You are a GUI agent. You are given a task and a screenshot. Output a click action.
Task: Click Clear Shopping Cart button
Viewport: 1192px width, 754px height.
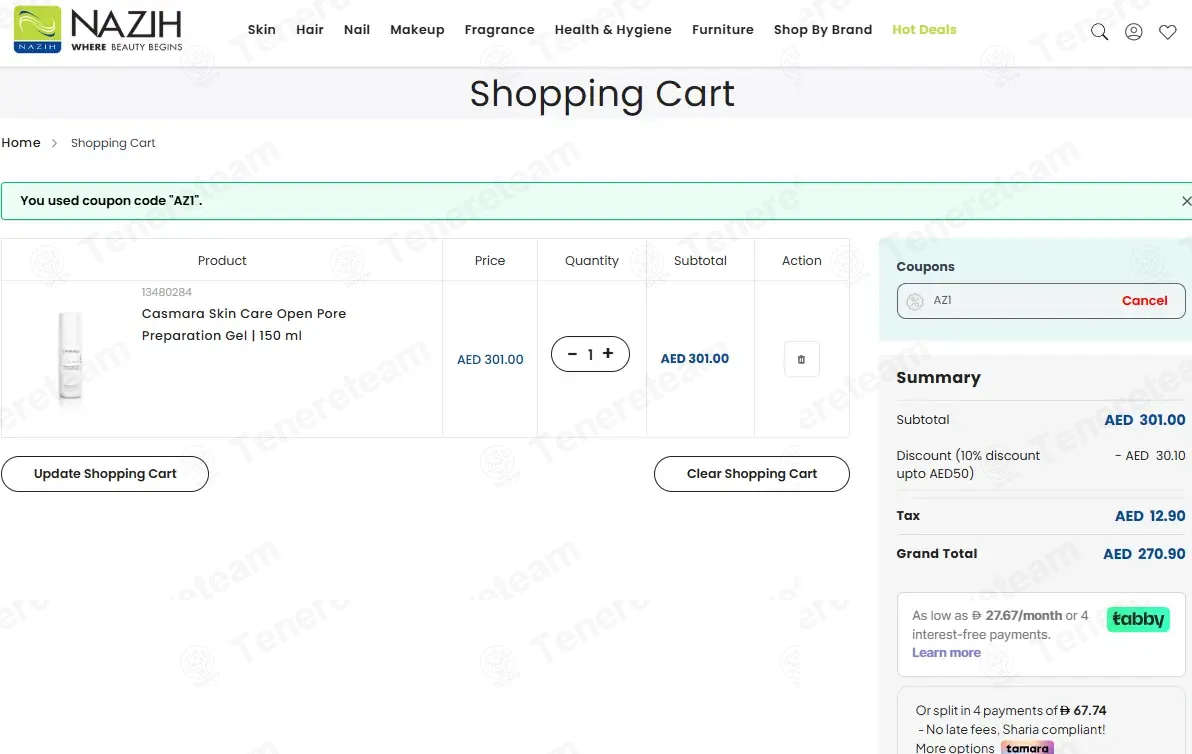pos(752,474)
